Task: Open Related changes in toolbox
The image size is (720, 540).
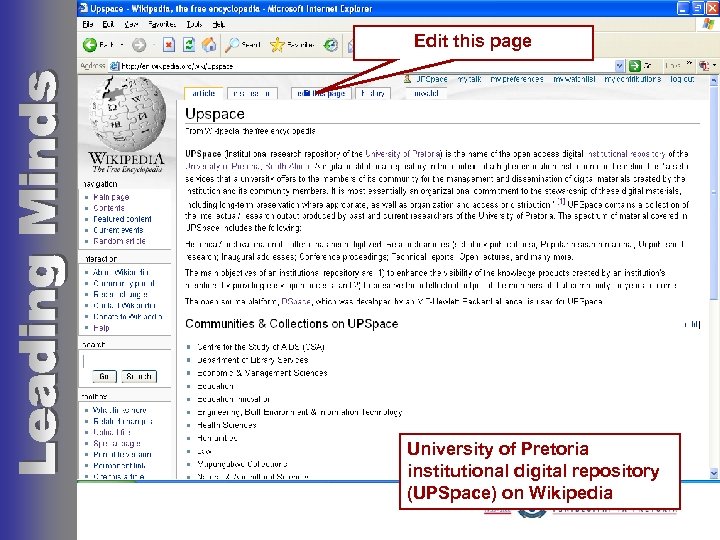Action: click(123, 421)
